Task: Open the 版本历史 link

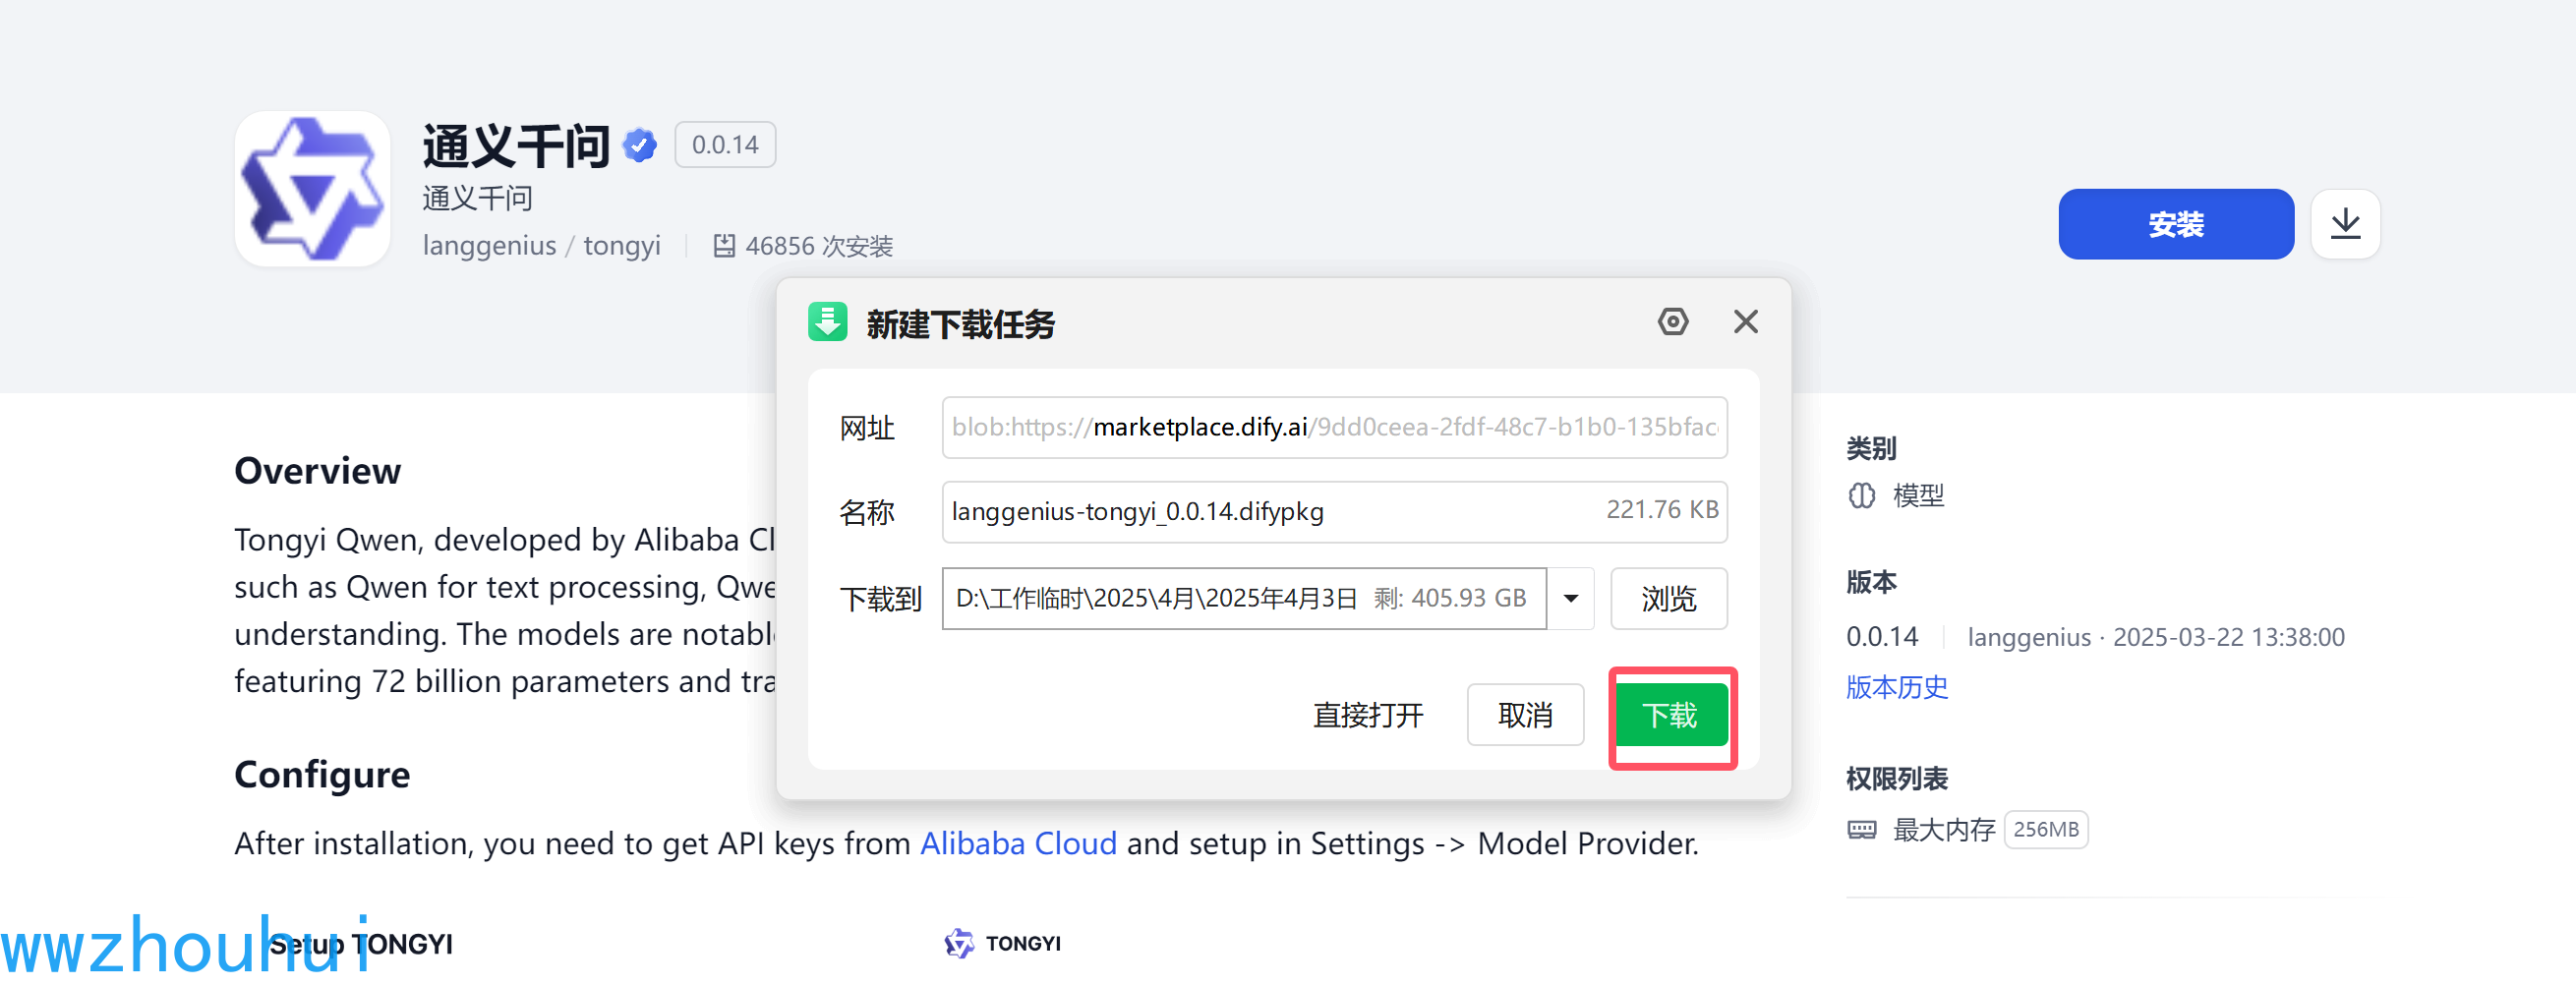Action: coord(1896,687)
